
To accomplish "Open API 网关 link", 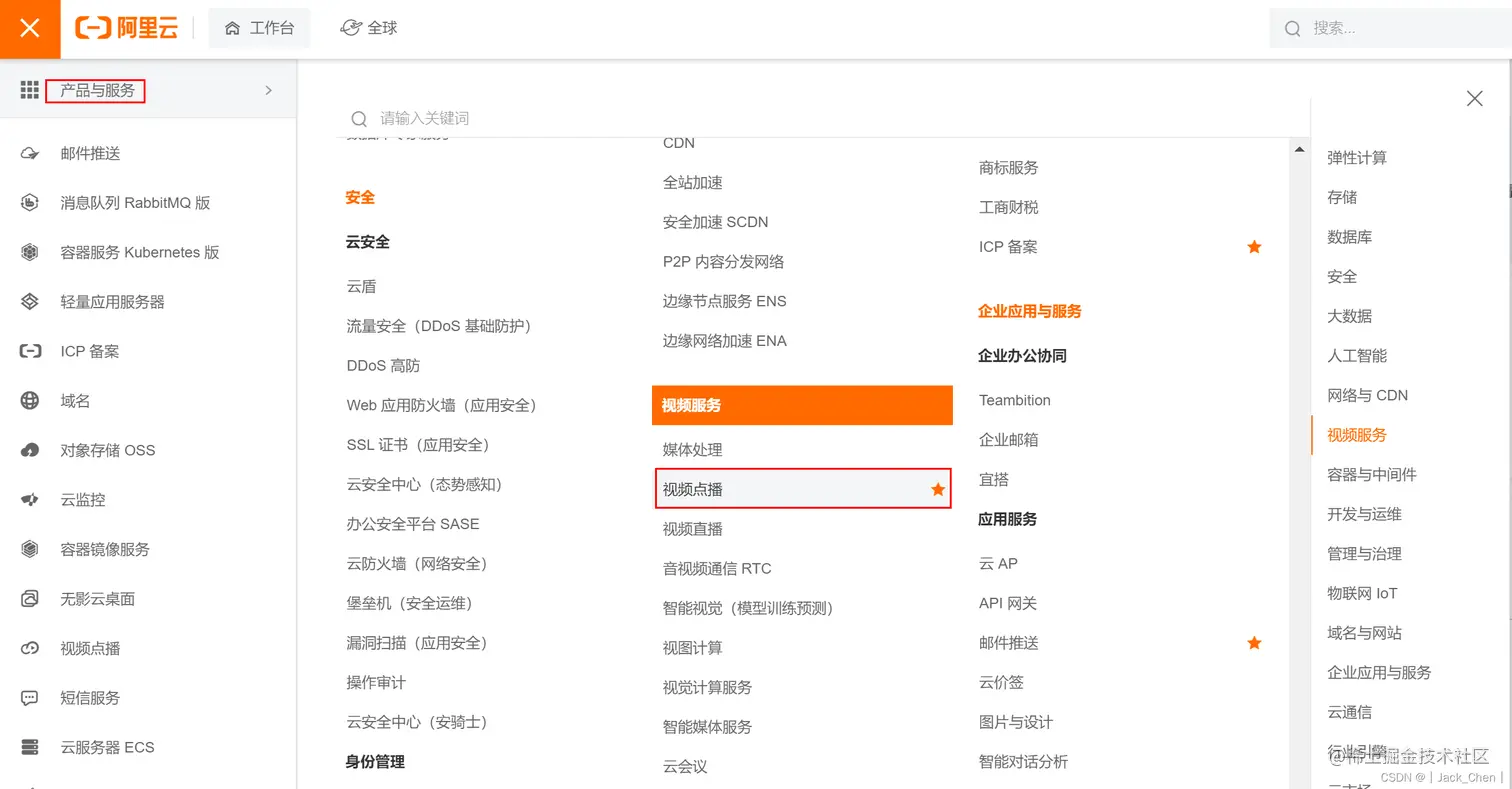I will tap(1007, 603).
